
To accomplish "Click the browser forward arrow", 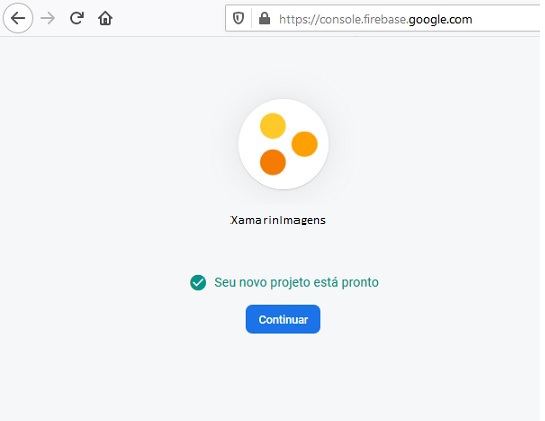I will point(48,18).
